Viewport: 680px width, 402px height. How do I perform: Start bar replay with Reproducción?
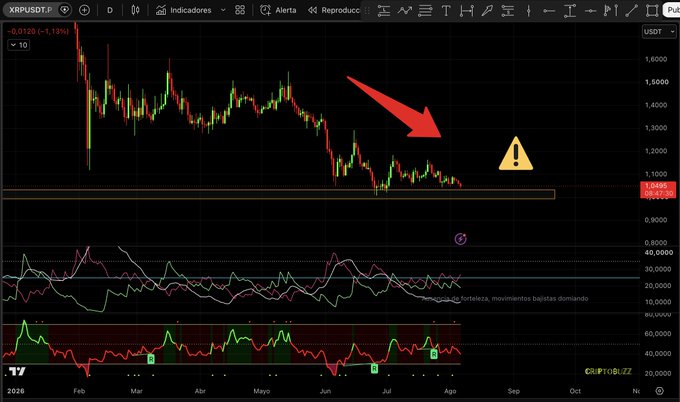[x=334, y=10]
